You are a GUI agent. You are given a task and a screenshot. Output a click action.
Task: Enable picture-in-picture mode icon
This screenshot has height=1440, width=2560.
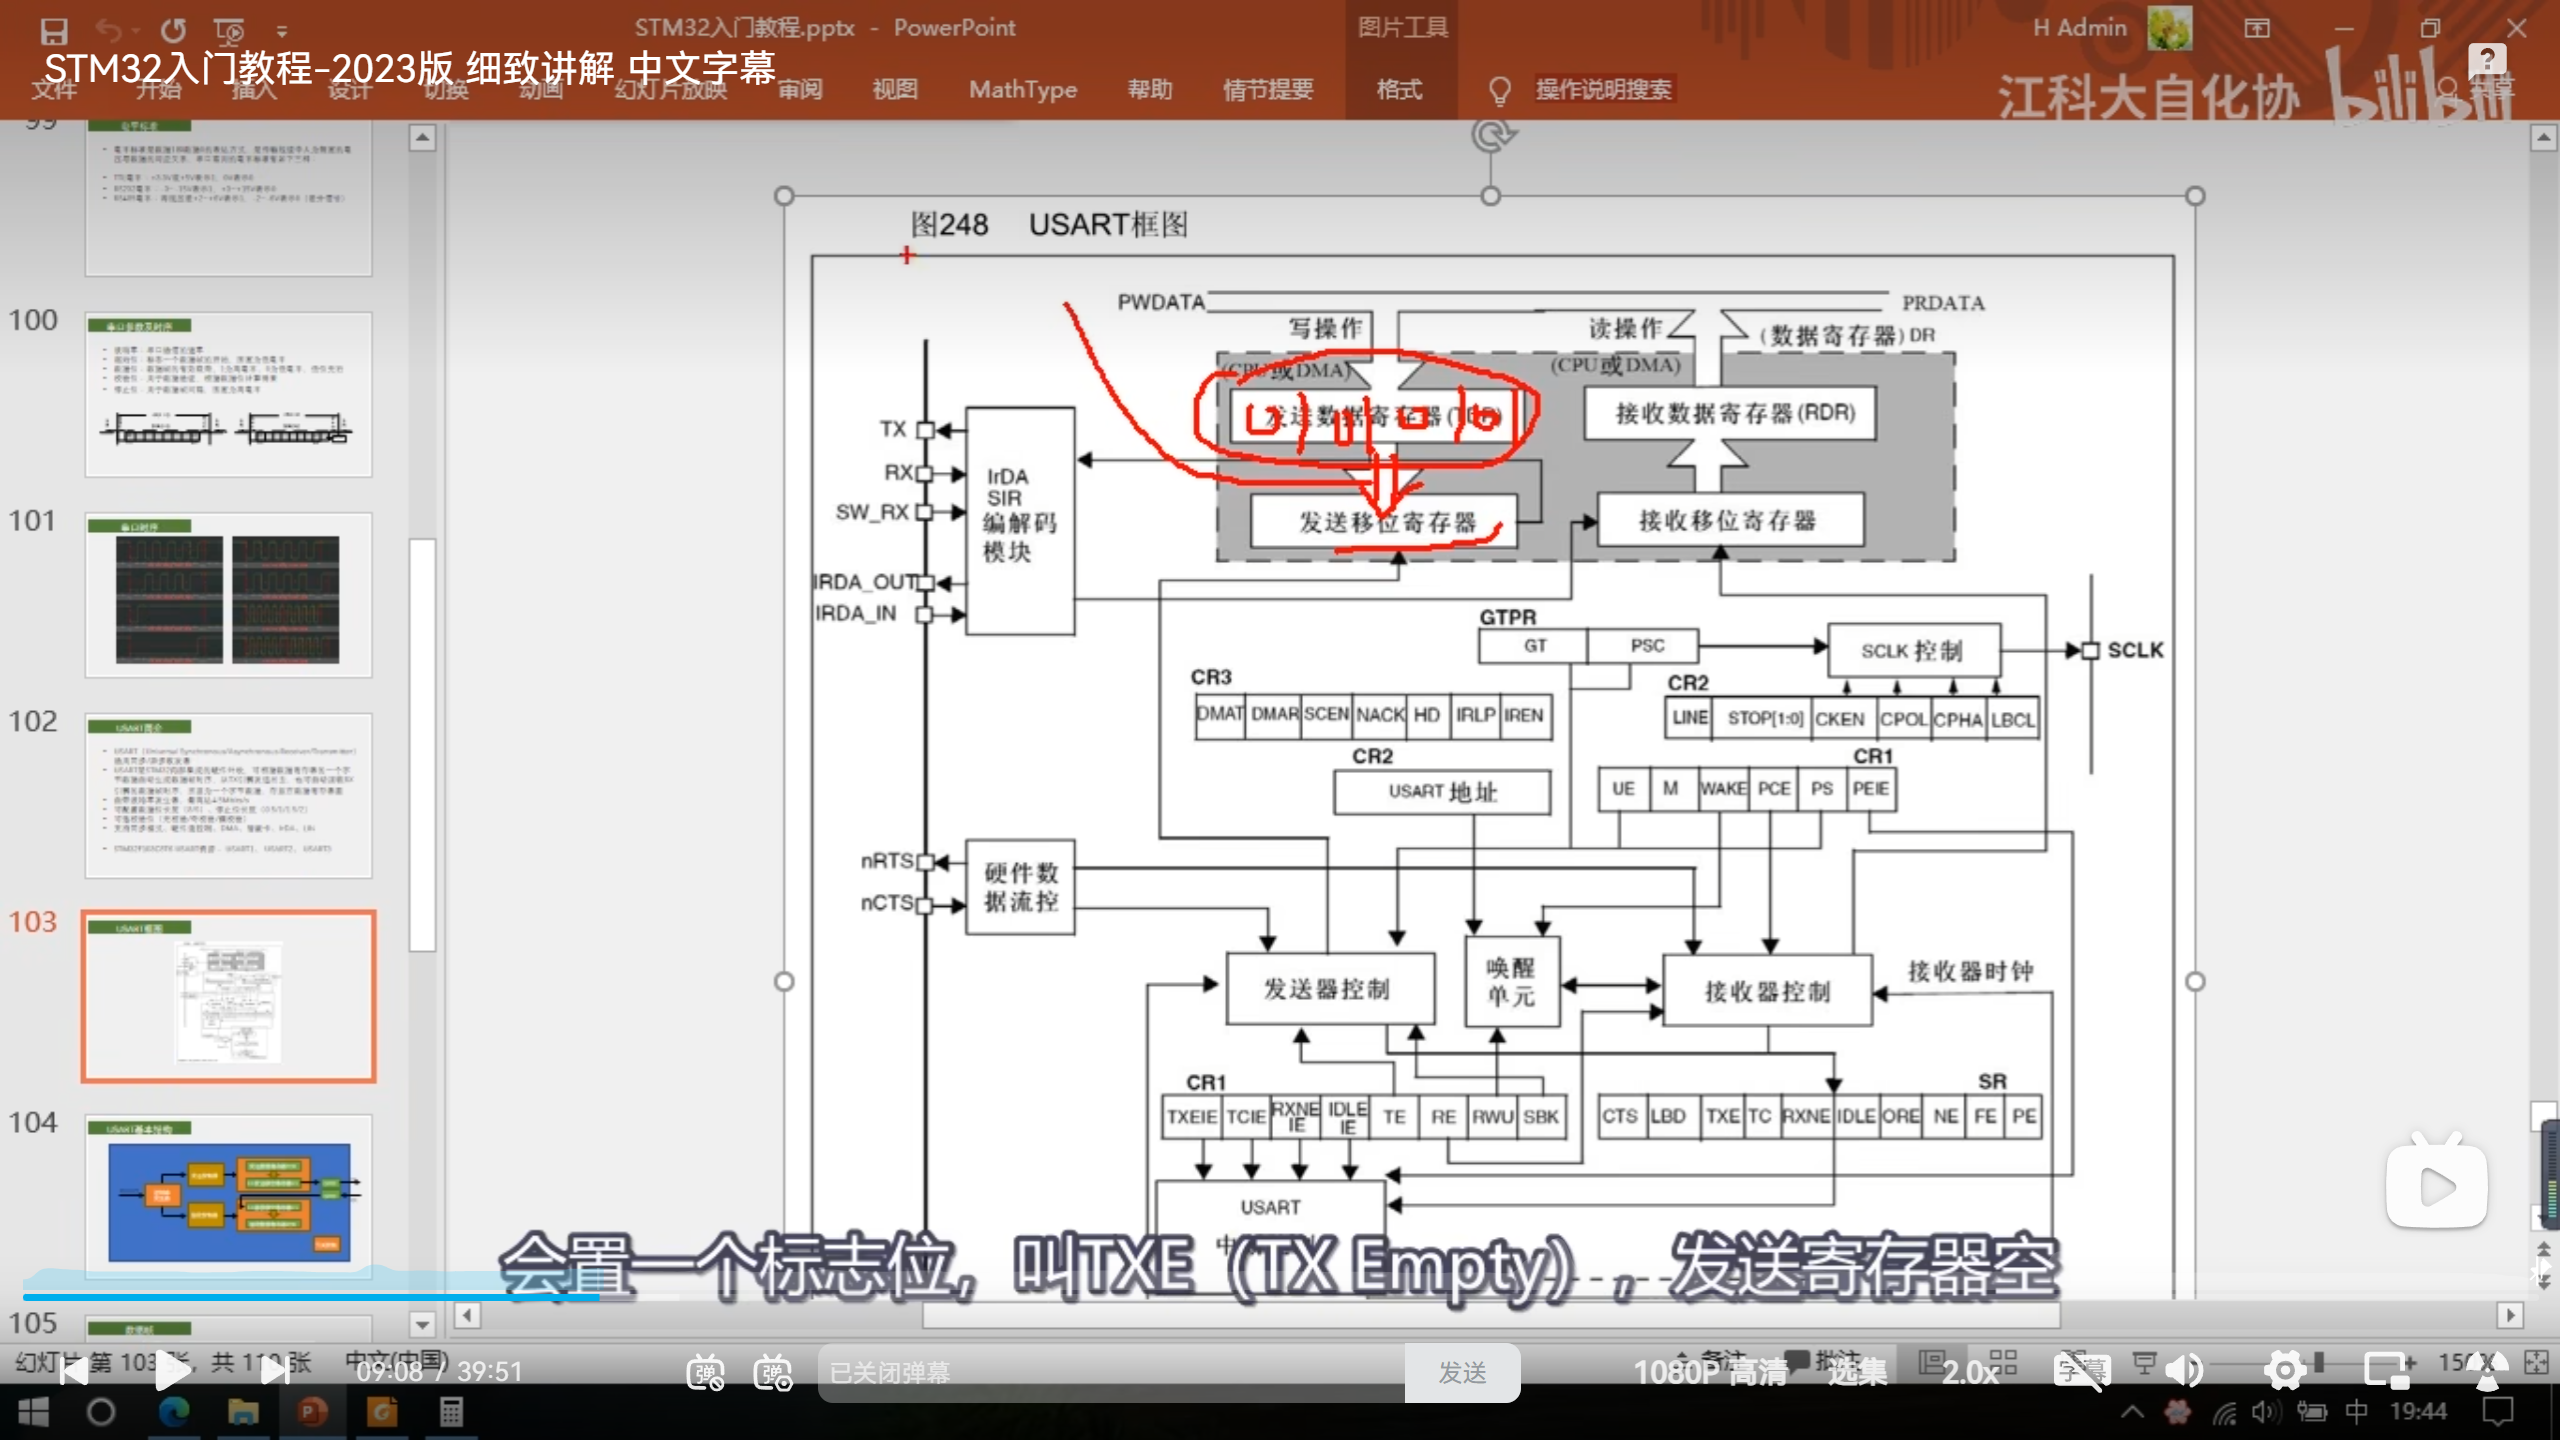click(2388, 1370)
